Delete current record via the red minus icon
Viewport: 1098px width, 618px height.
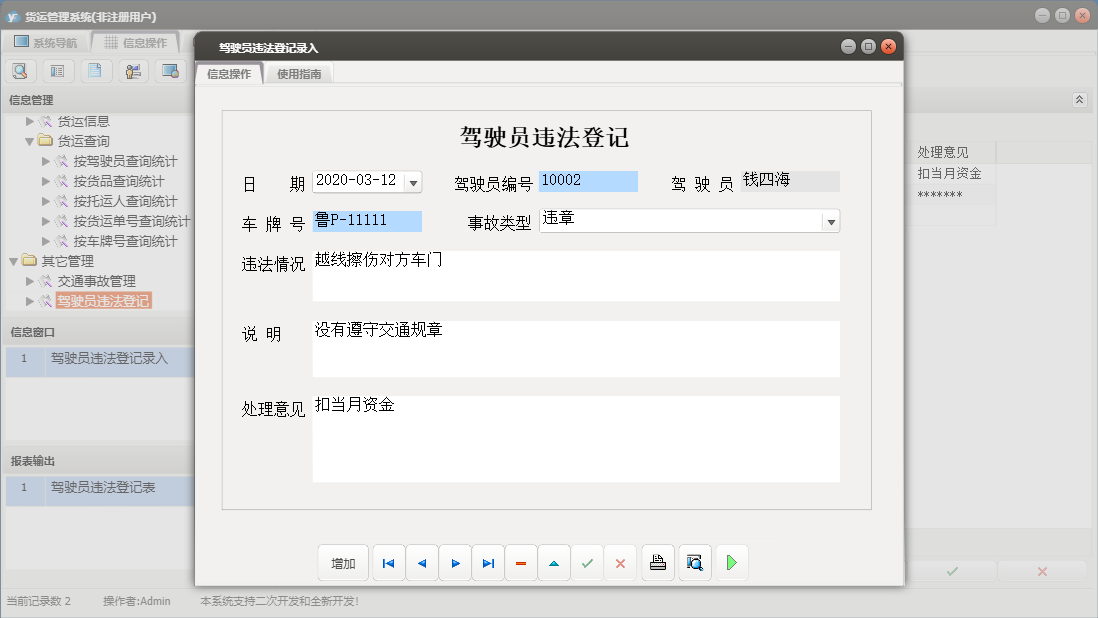point(521,562)
